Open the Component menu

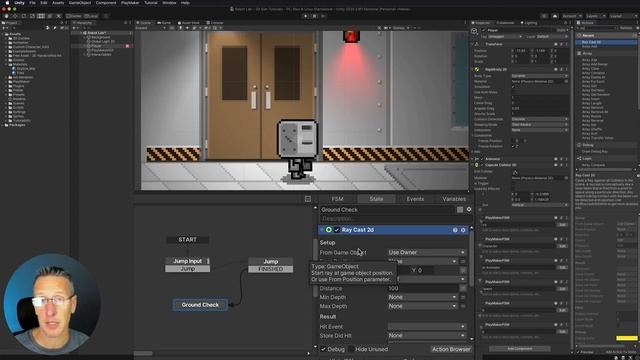106,3
